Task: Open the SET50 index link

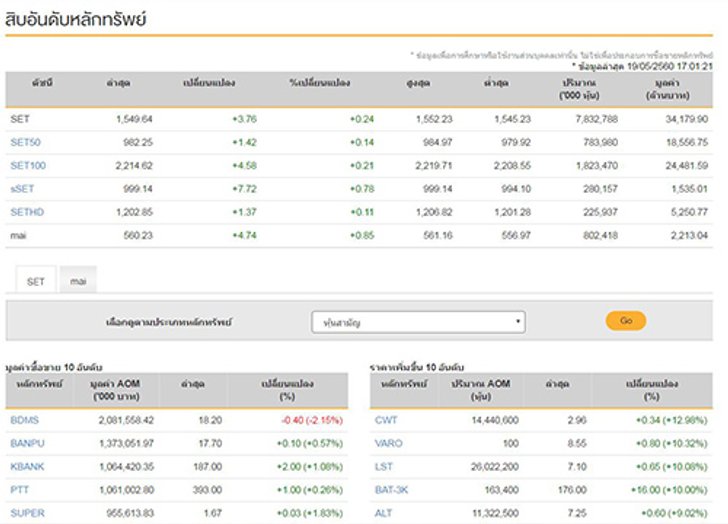Action: [x=26, y=142]
